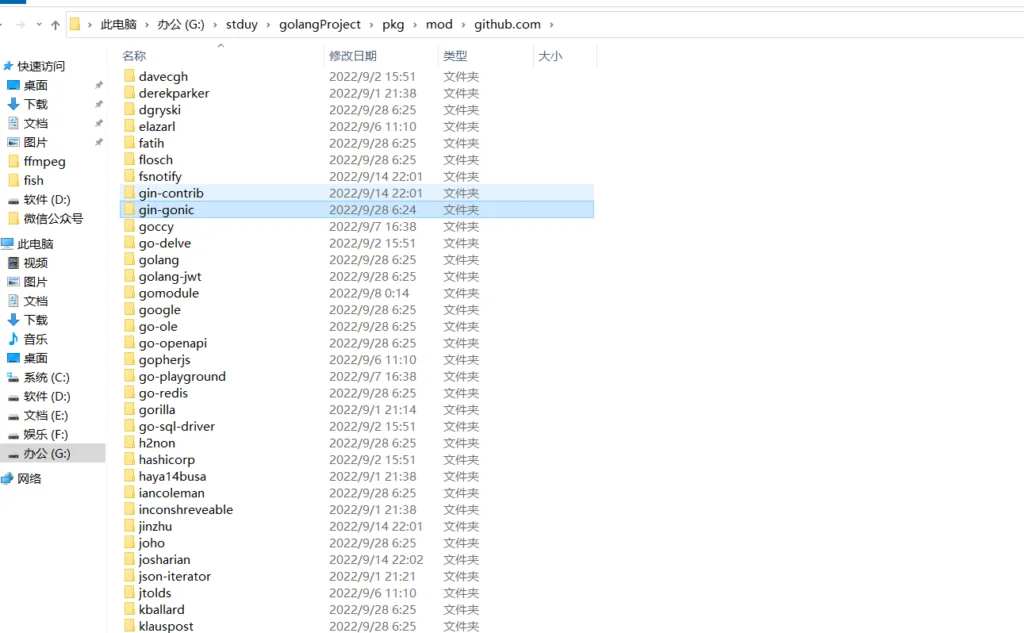Screen dimensions: 1024x633
Task: Click stduy breadcrumb segment
Action: (242, 25)
